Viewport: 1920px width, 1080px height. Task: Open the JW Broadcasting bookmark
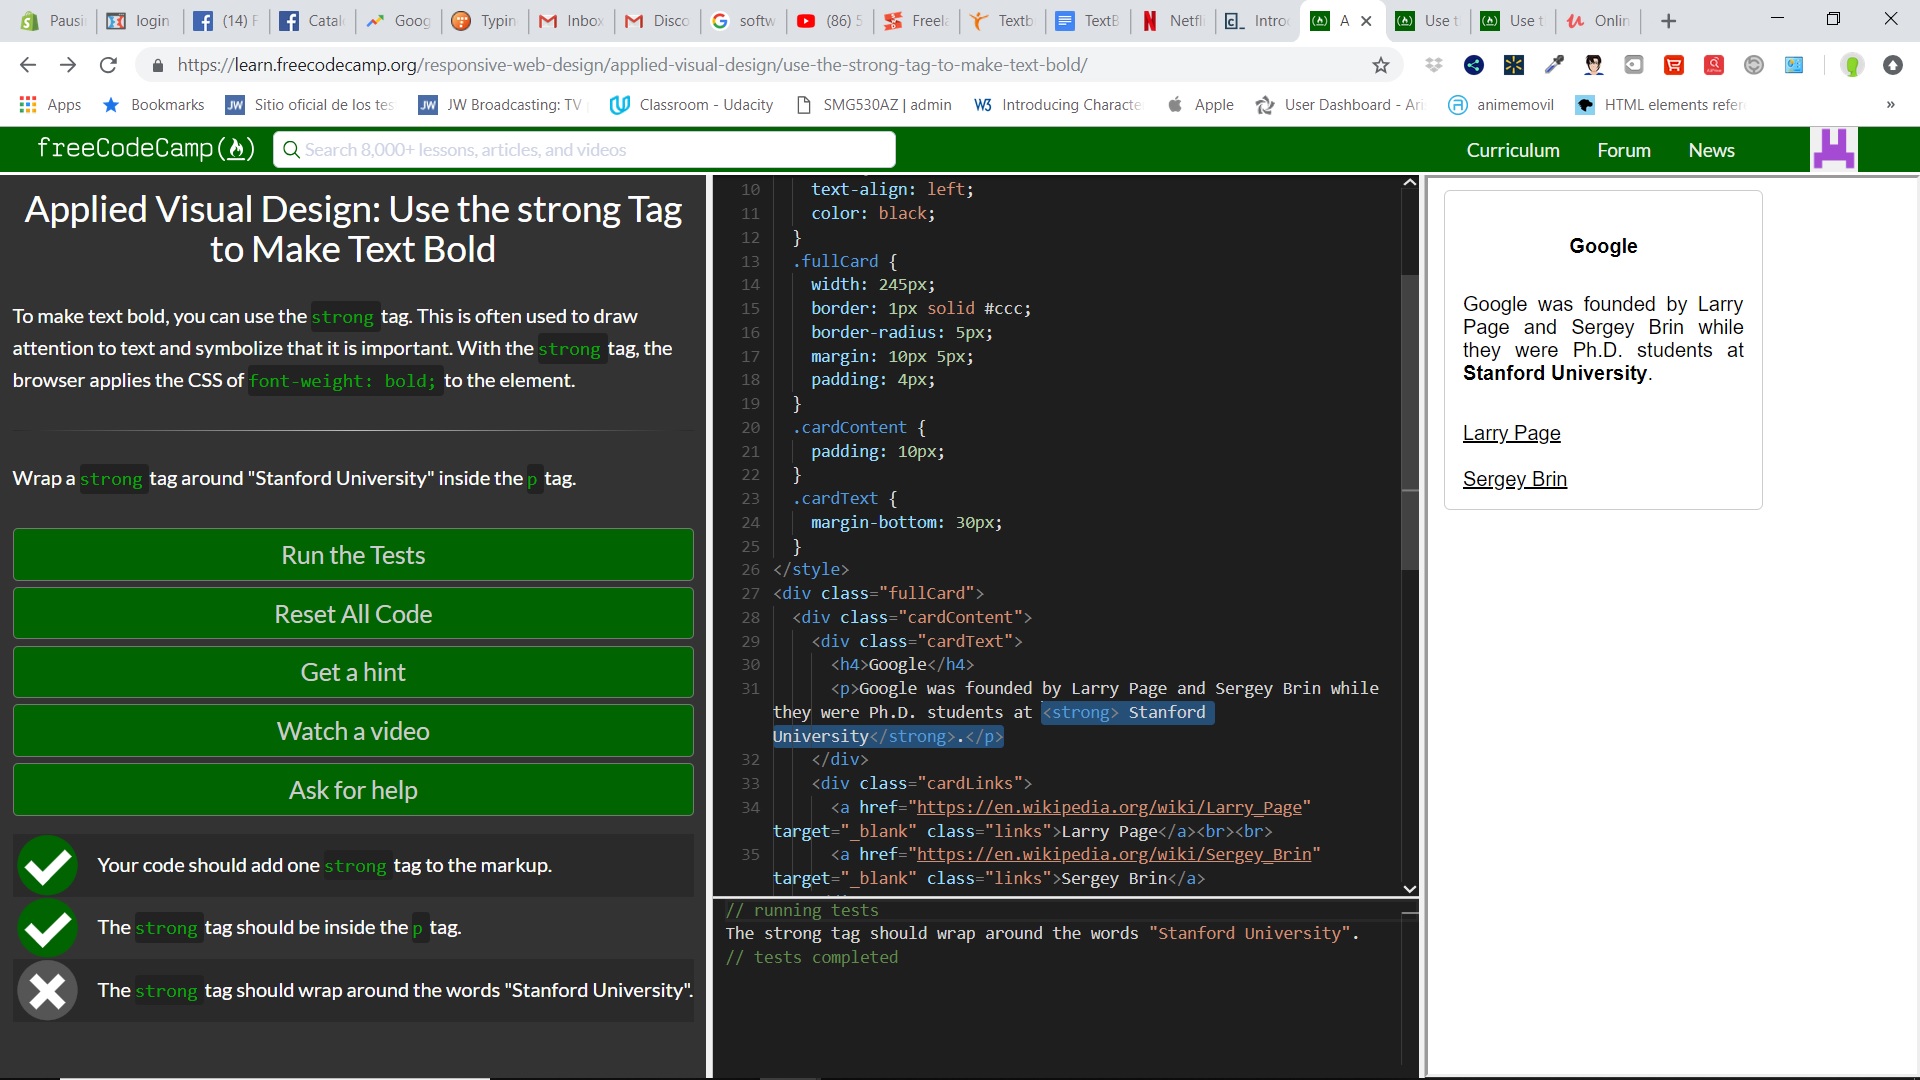tap(500, 105)
